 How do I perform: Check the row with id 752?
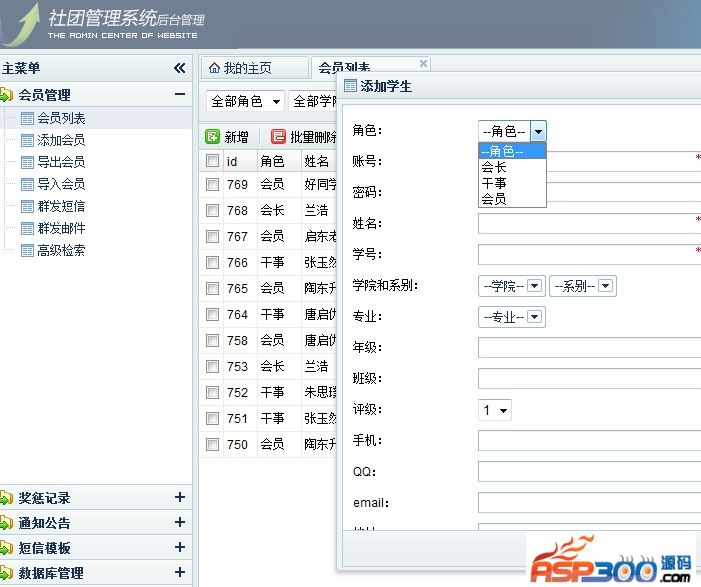point(212,393)
